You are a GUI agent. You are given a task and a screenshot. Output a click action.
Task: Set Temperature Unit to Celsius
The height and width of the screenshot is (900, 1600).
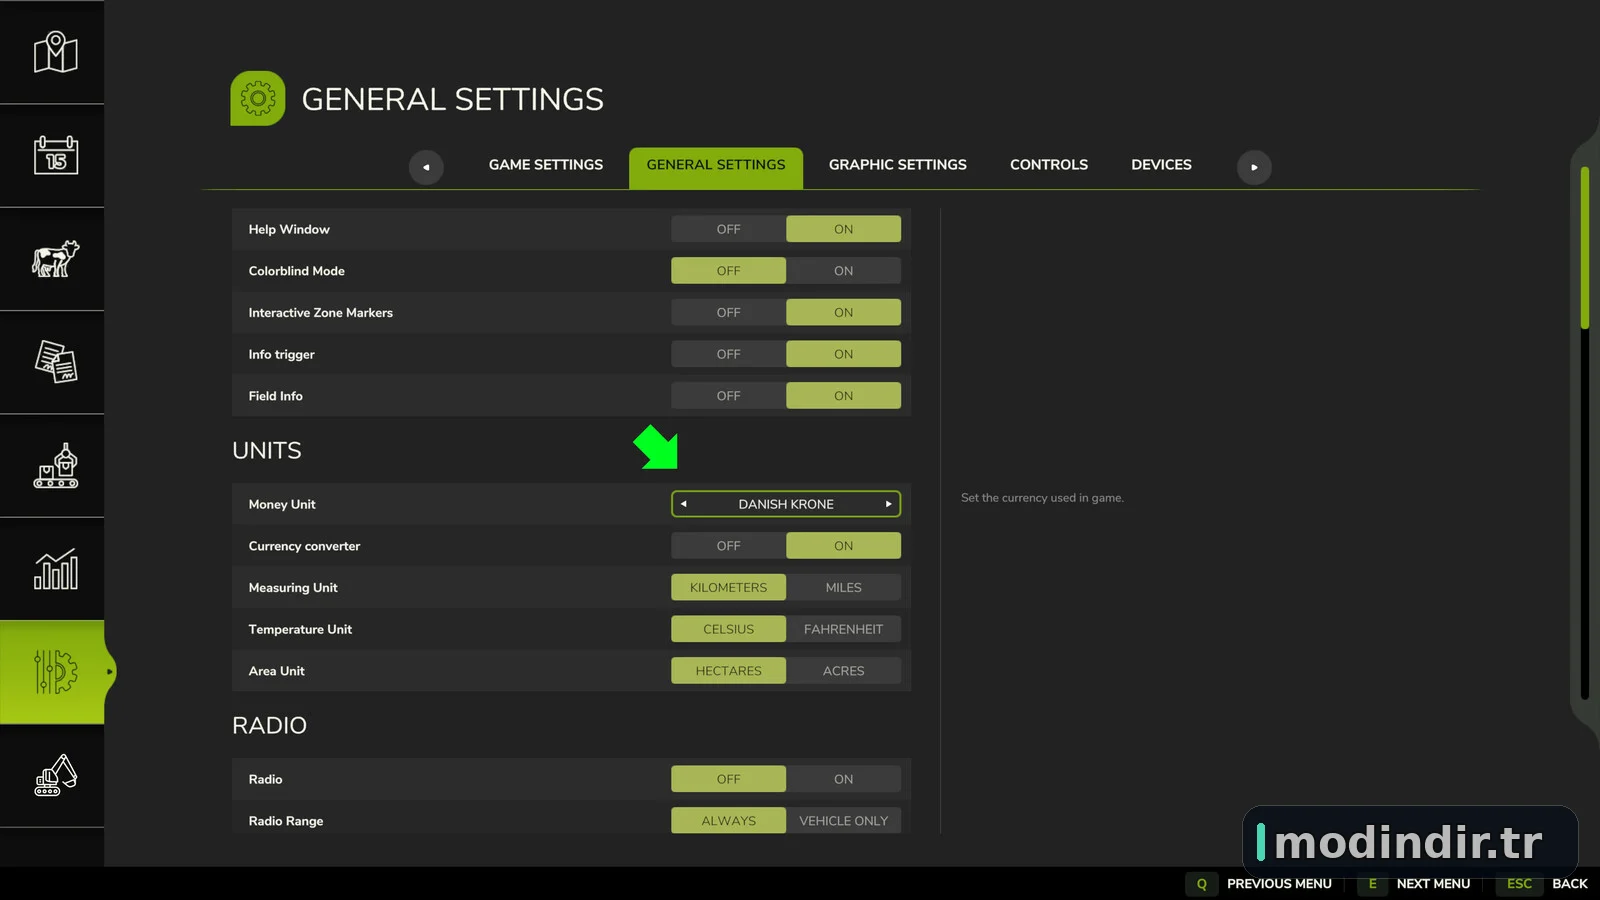(728, 629)
